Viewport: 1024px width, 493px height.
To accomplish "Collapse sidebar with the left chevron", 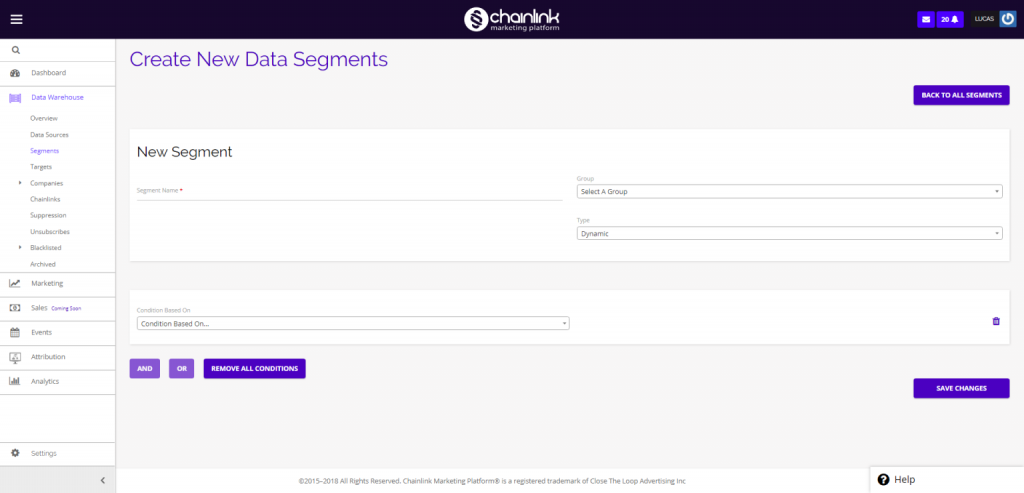I will (x=103, y=481).
